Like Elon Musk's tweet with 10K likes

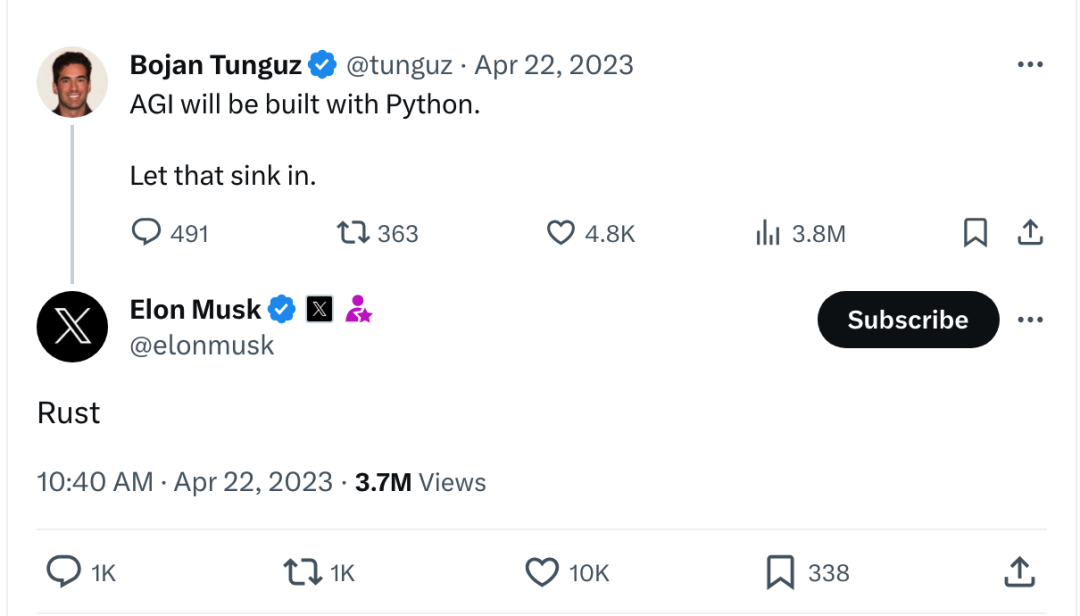click(x=542, y=572)
